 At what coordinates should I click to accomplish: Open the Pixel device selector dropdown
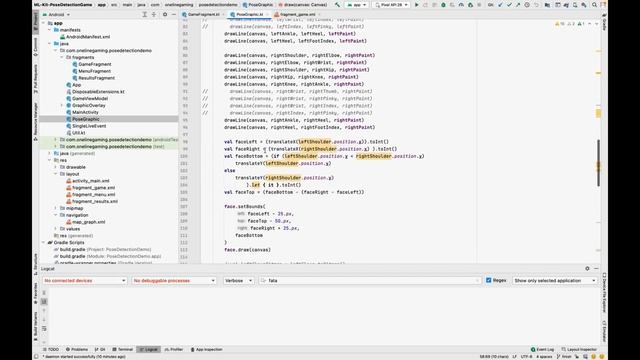[391, 5]
